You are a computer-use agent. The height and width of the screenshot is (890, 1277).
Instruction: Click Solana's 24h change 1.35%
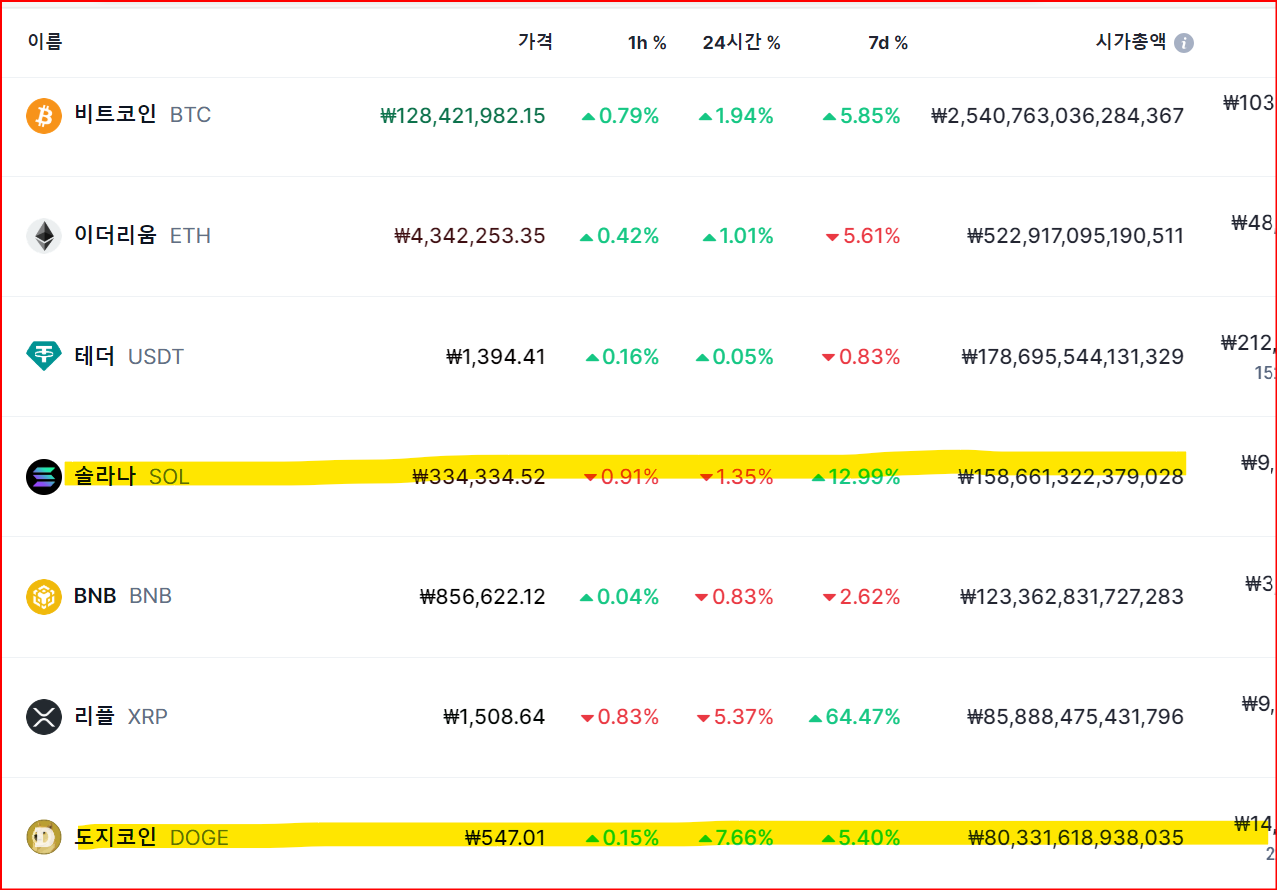[x=737, y=477]
